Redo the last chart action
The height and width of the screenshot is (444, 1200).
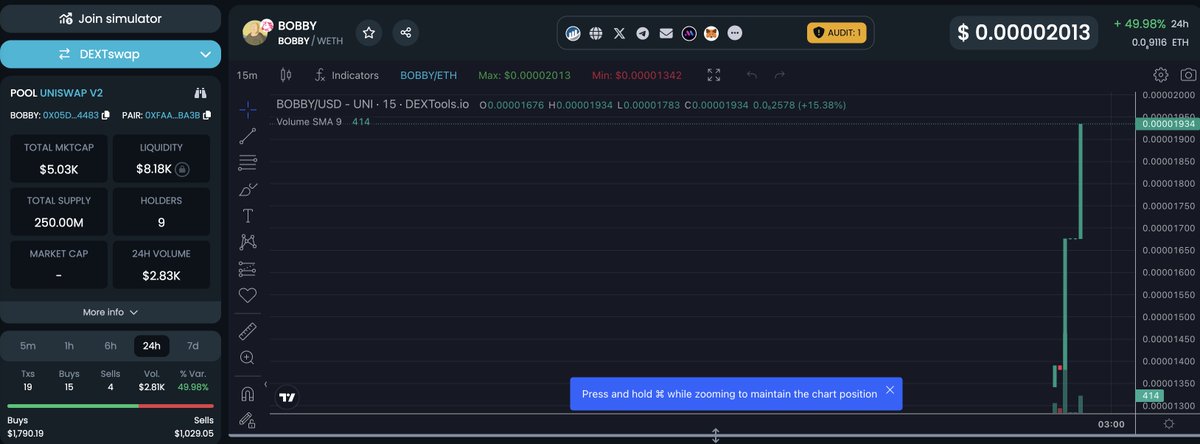coord(780,75)
